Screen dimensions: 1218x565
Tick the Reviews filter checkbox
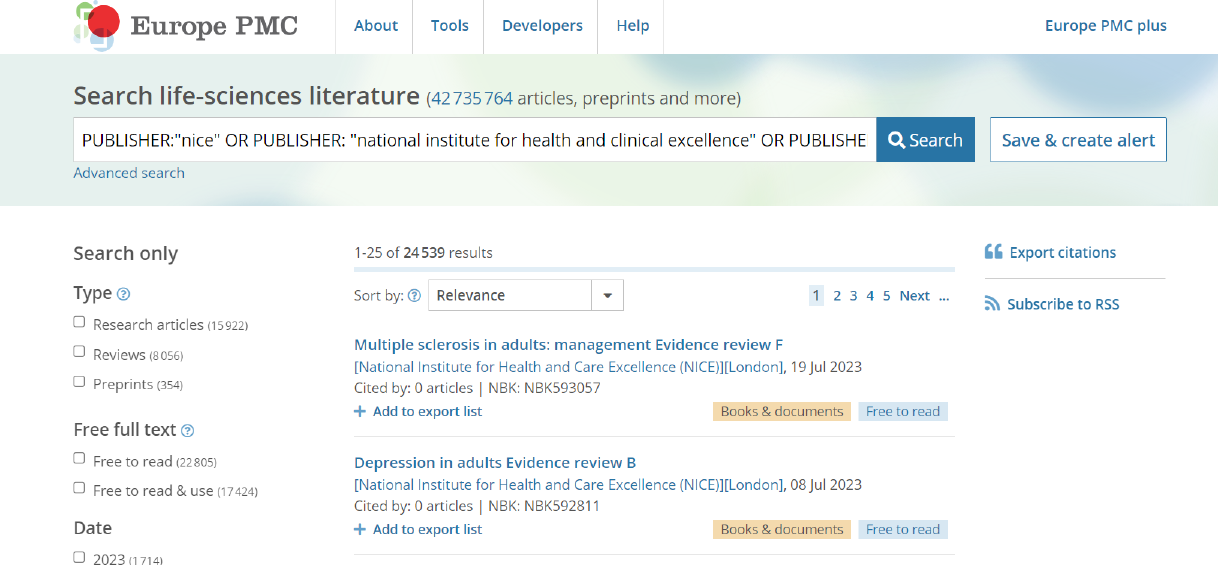coord(79,351)
